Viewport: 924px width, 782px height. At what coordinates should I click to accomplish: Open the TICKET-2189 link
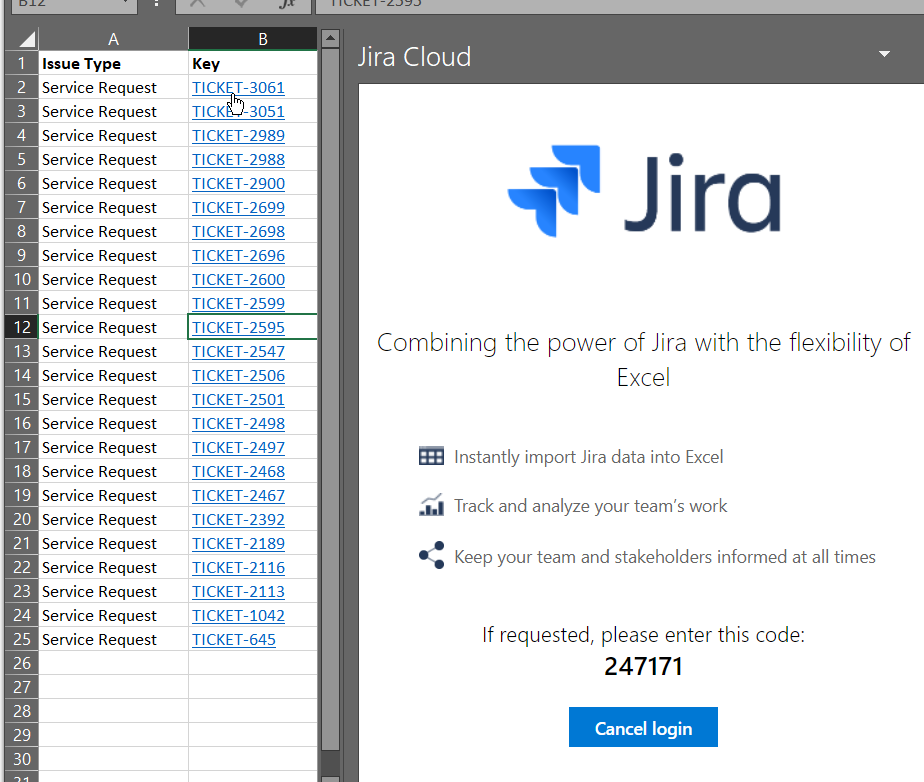(x=238, y=543)
